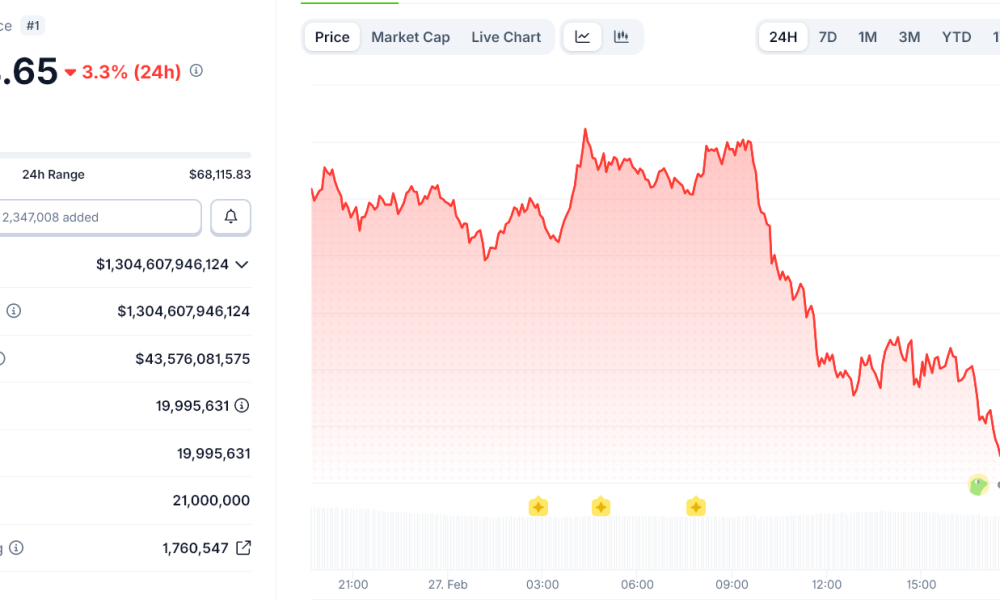Image resolution: width=1000 pixels, height=600 pixels.
Task: Click info icon next to 3.3% (24h)
Action: 196,71
